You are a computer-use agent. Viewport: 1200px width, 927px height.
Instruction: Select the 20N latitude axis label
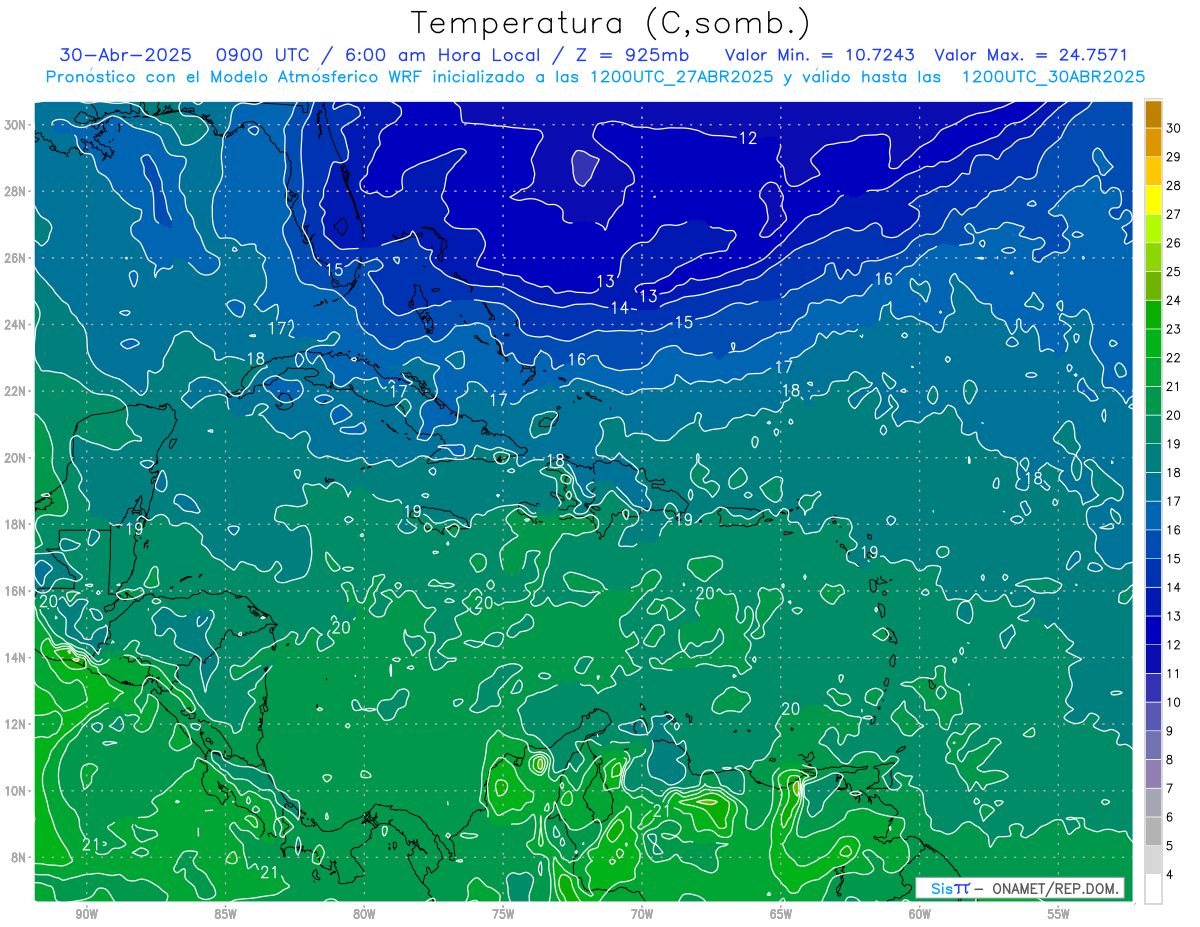(x=16, y=458)
